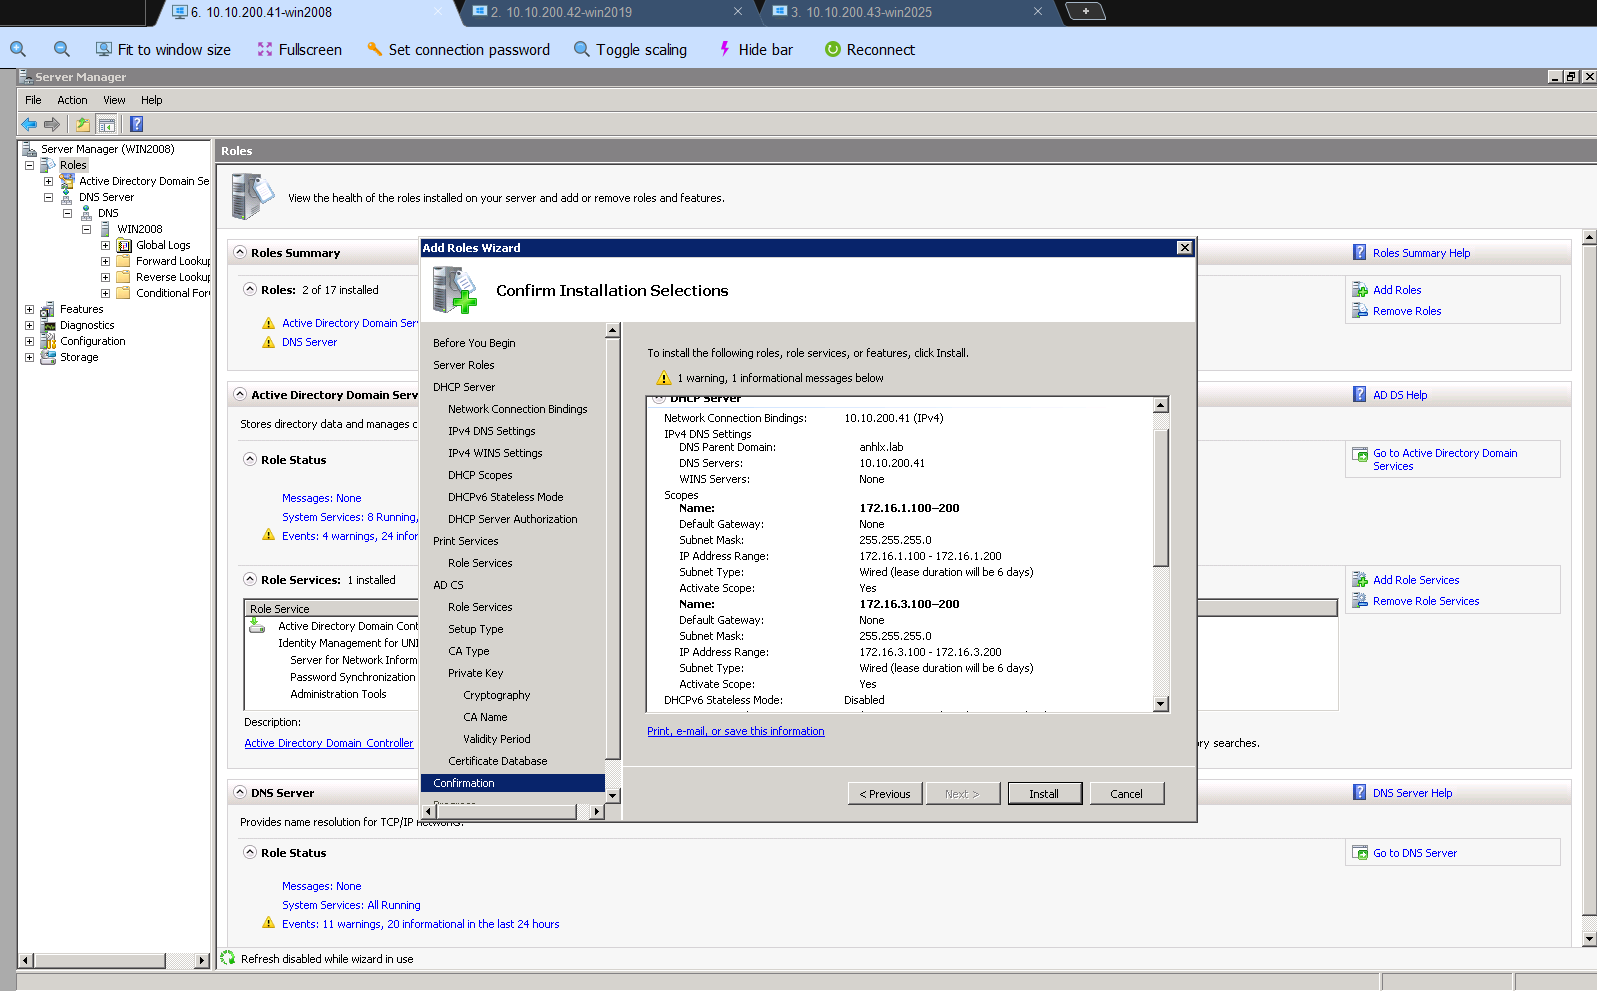Click the up one level folder icon
Screen dimensions: 1597x991
82,124
